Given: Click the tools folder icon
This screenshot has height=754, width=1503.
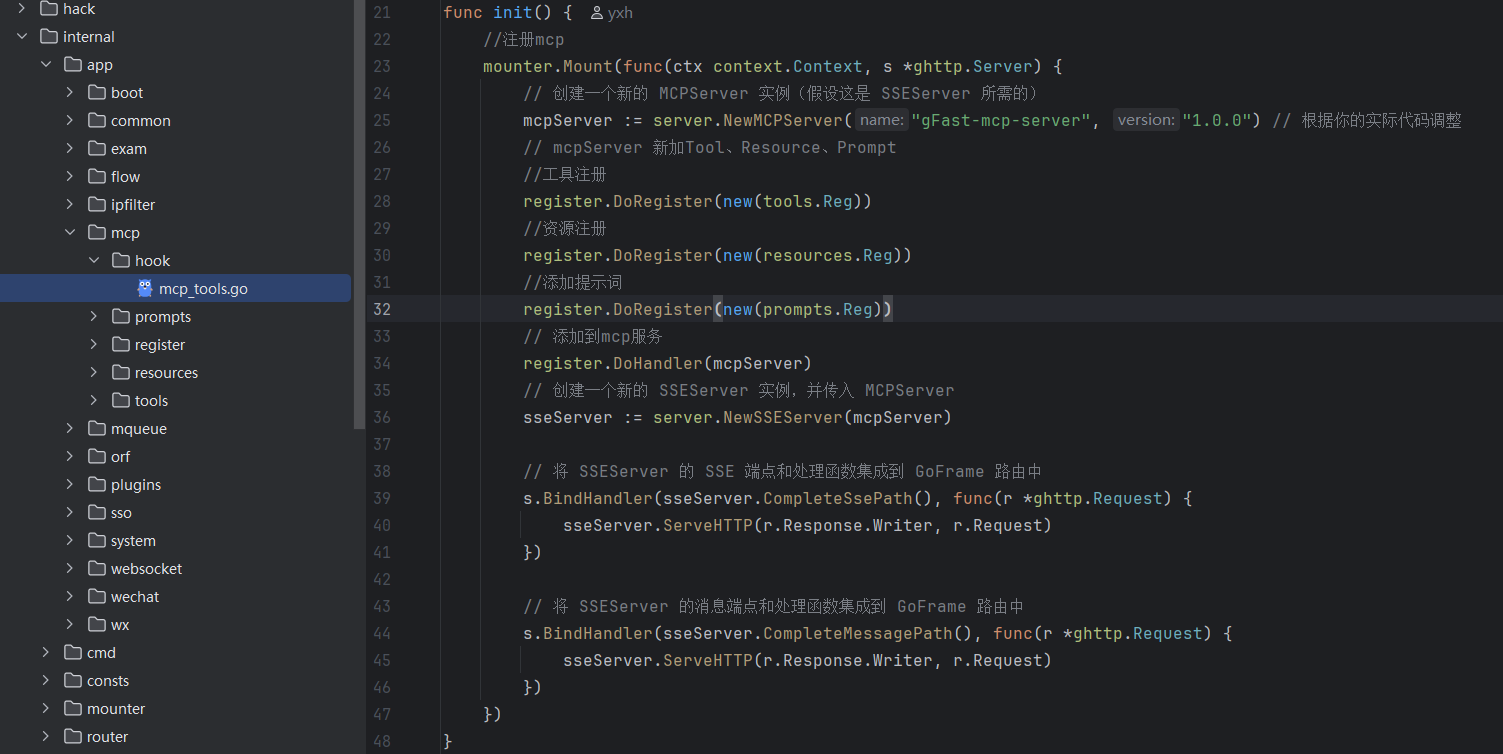Looking at the screenshot, I should point(120,401).
